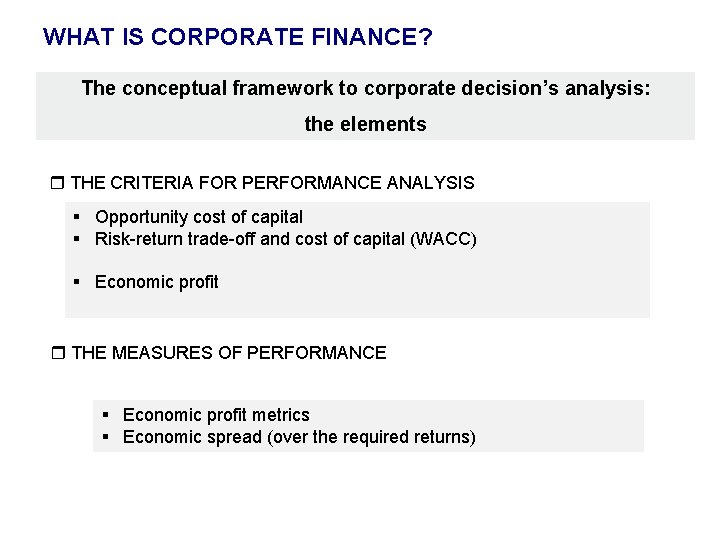This screenshot has height=540, width=720.
Task: Click '(over the required returns)' parenthetical text
Action: pyautogui.click(x=371, y=437)
